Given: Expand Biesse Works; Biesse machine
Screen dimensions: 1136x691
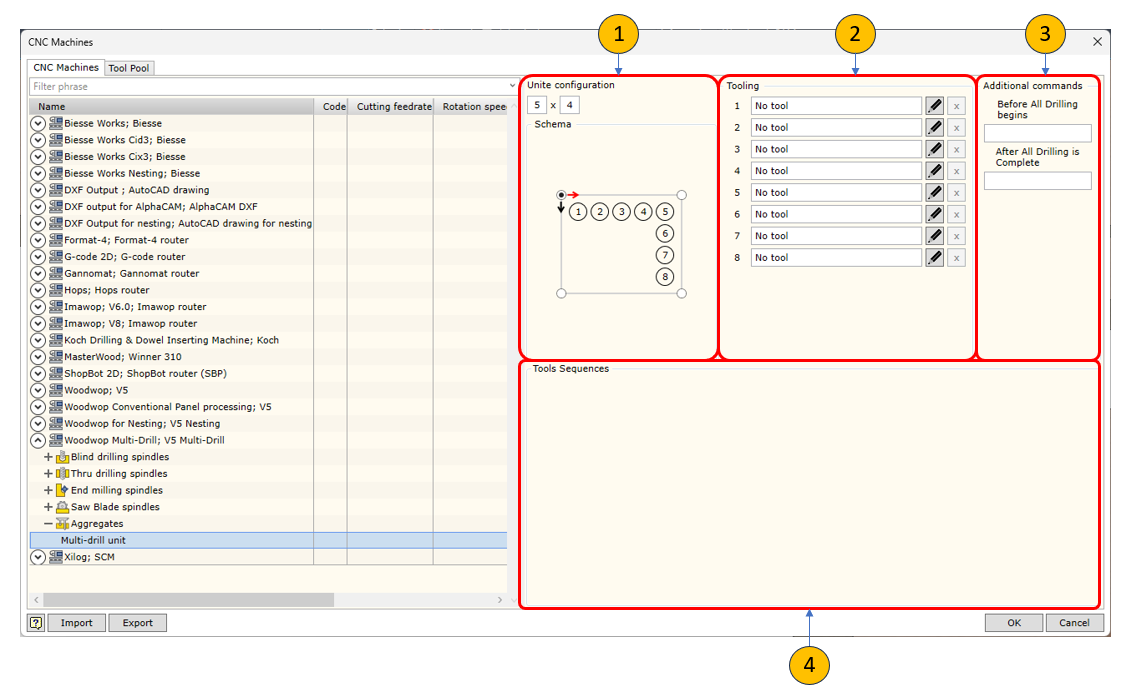Looking at the screenshot, I should (x=38, y=124).
